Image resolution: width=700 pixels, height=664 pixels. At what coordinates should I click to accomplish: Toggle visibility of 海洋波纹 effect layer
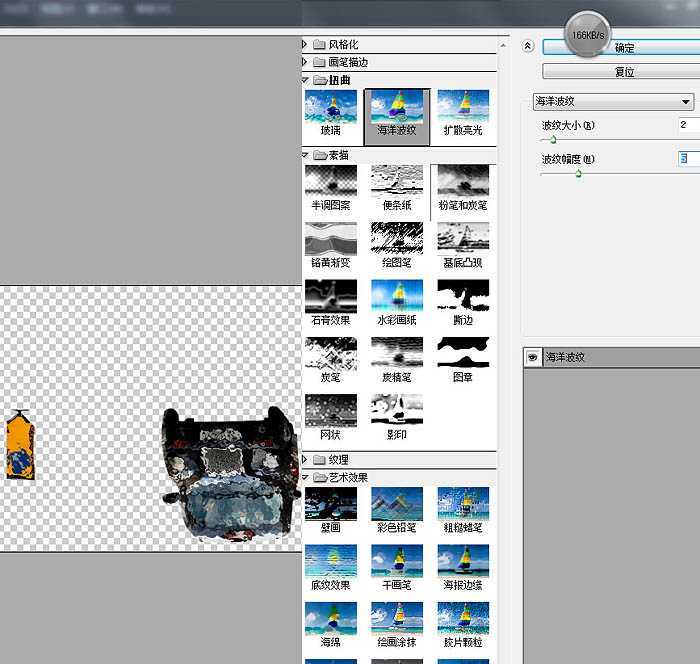[532, 357]
